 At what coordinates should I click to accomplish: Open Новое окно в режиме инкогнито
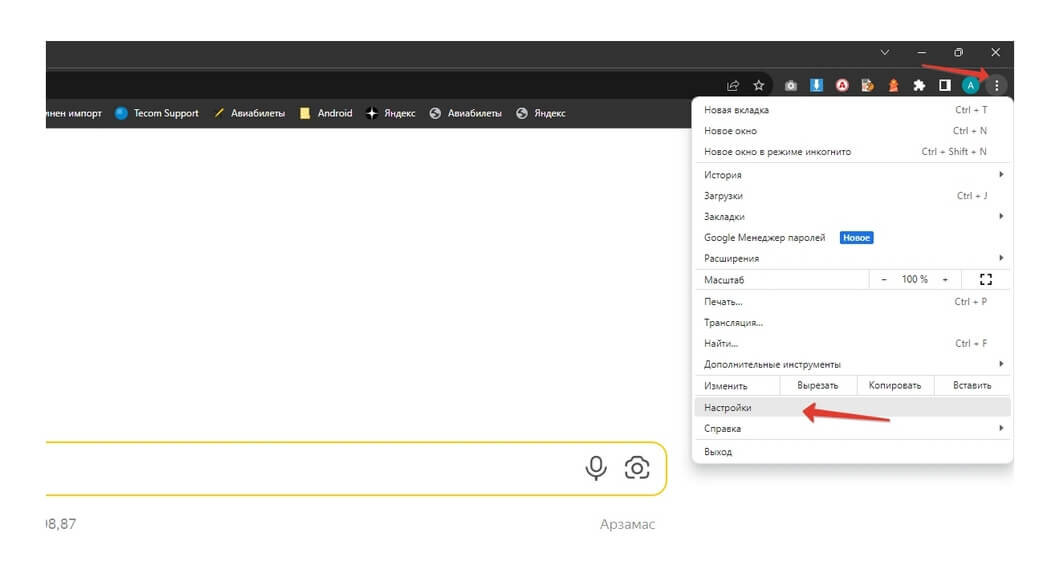(x=852, y=151)
